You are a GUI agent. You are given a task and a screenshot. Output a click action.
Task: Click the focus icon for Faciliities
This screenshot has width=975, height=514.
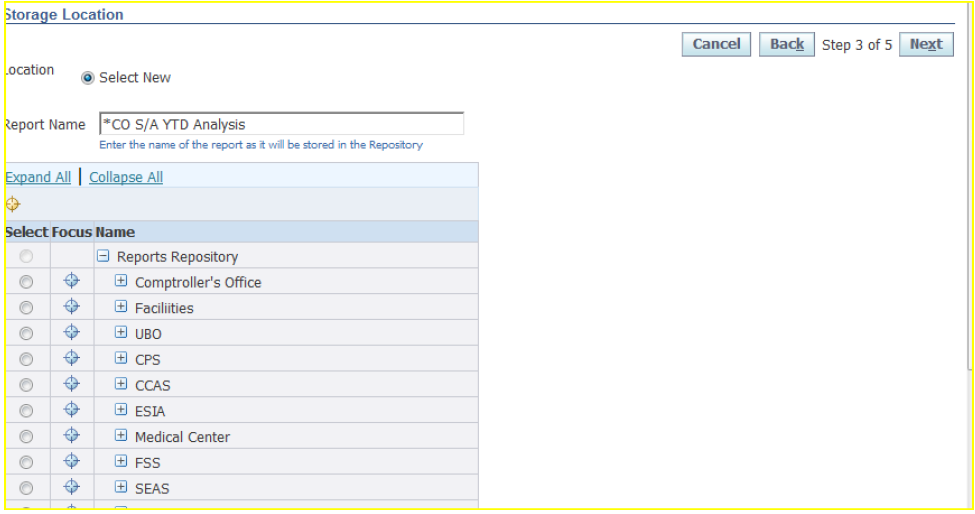tap(72, 306)
